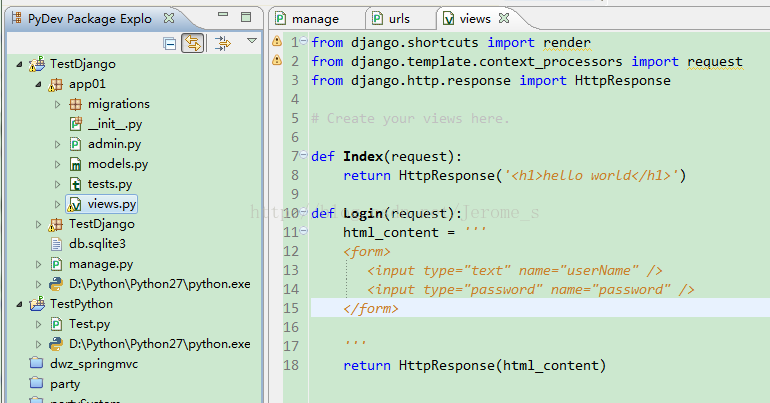770x403 pixels.
Task: Collapse the app01 package node
Action: tap(38, 84)
